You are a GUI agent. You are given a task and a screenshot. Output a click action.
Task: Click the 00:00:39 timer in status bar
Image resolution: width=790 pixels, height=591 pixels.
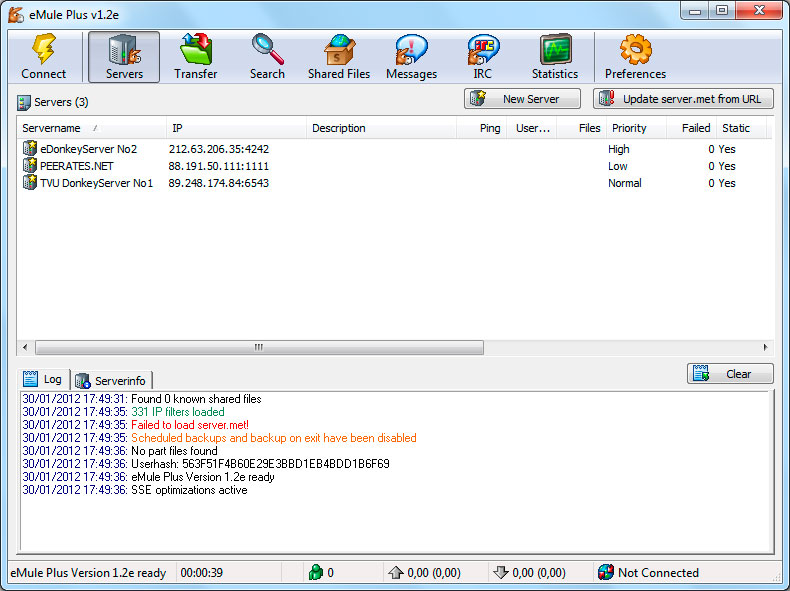[x=202, y=573]
